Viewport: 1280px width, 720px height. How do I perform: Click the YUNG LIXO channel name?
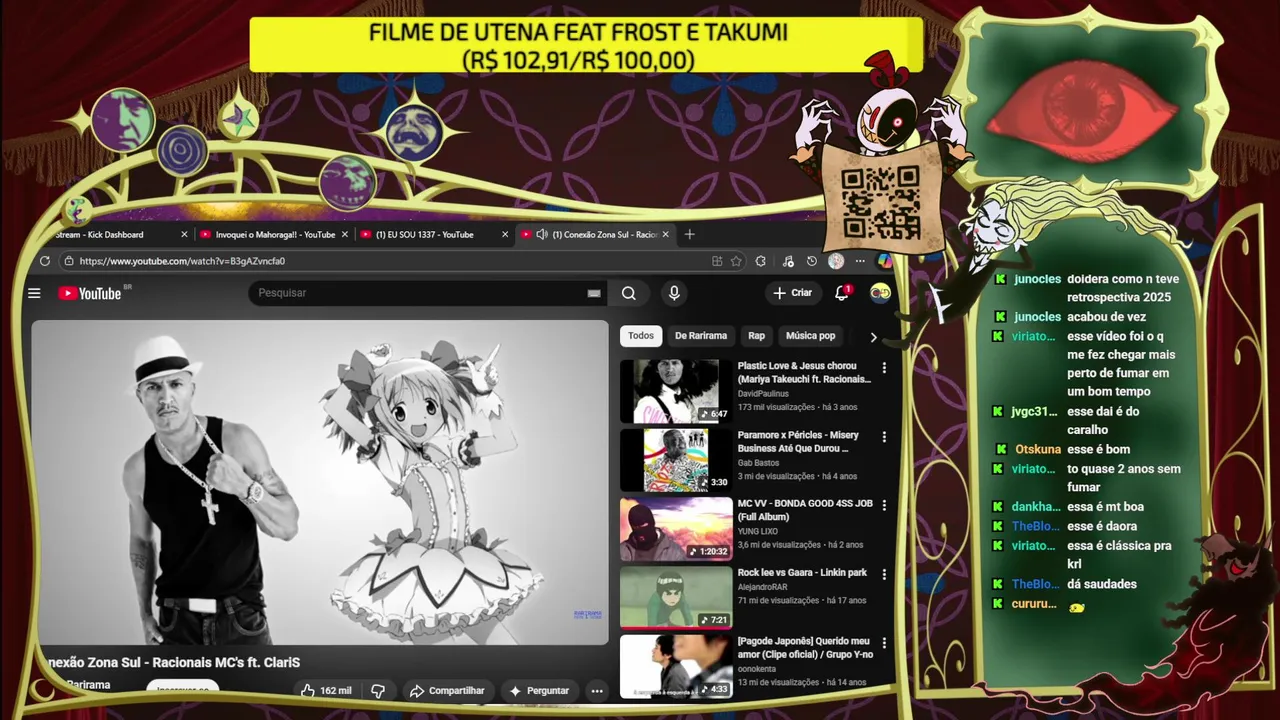point(758,531)
